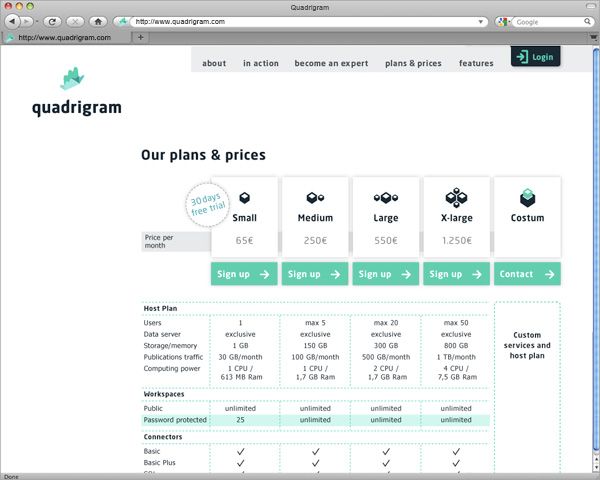Click the Small plan 65€ price
The height and width of the screenshot is (480, 600).
pos(245,240)
